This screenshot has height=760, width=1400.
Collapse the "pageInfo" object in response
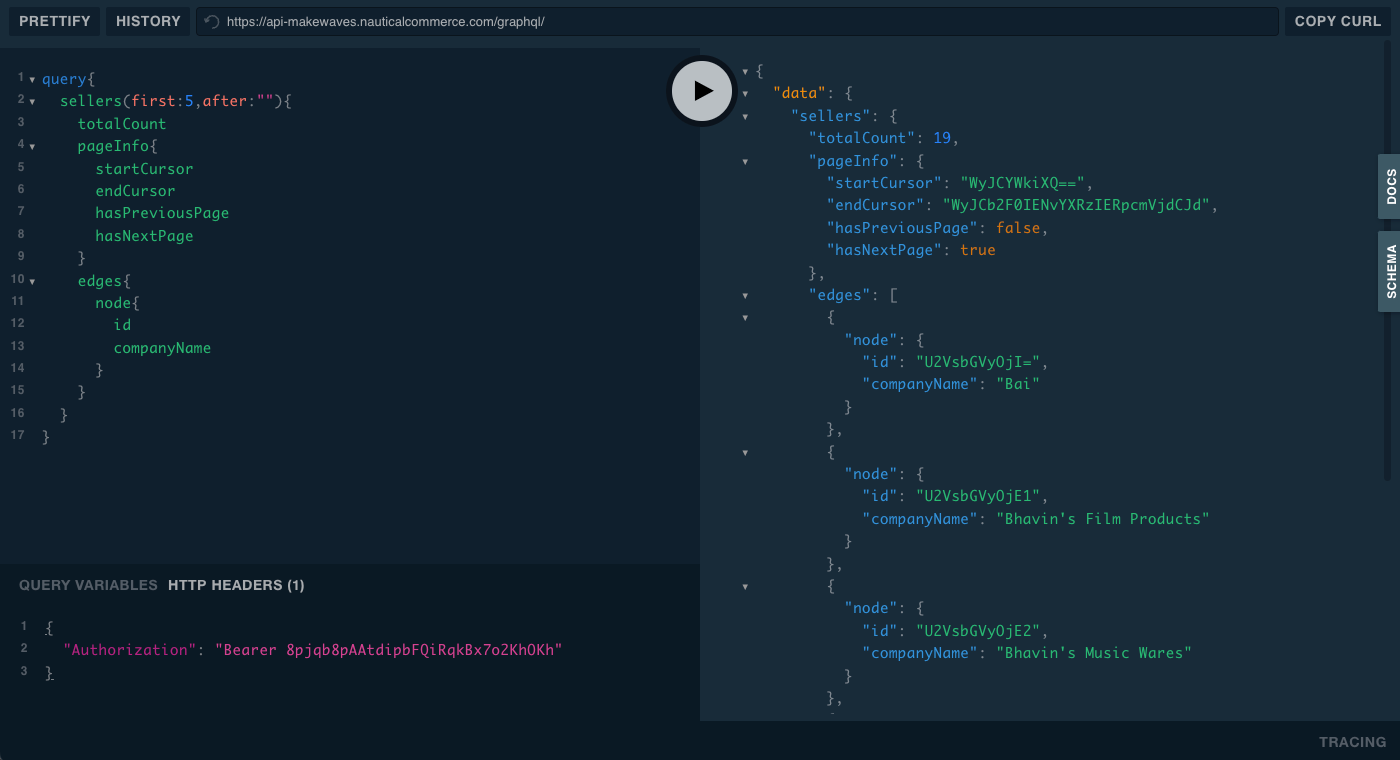745,161
